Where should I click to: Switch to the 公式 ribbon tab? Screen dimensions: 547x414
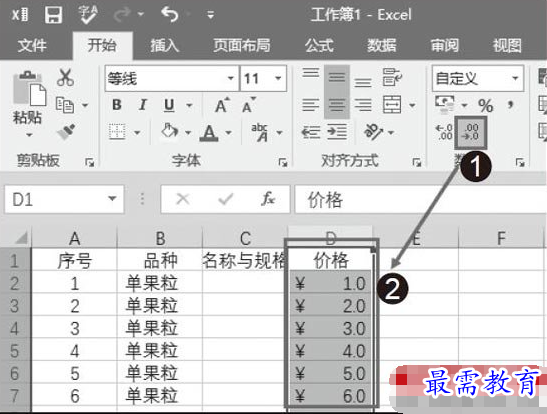(319, 46)
